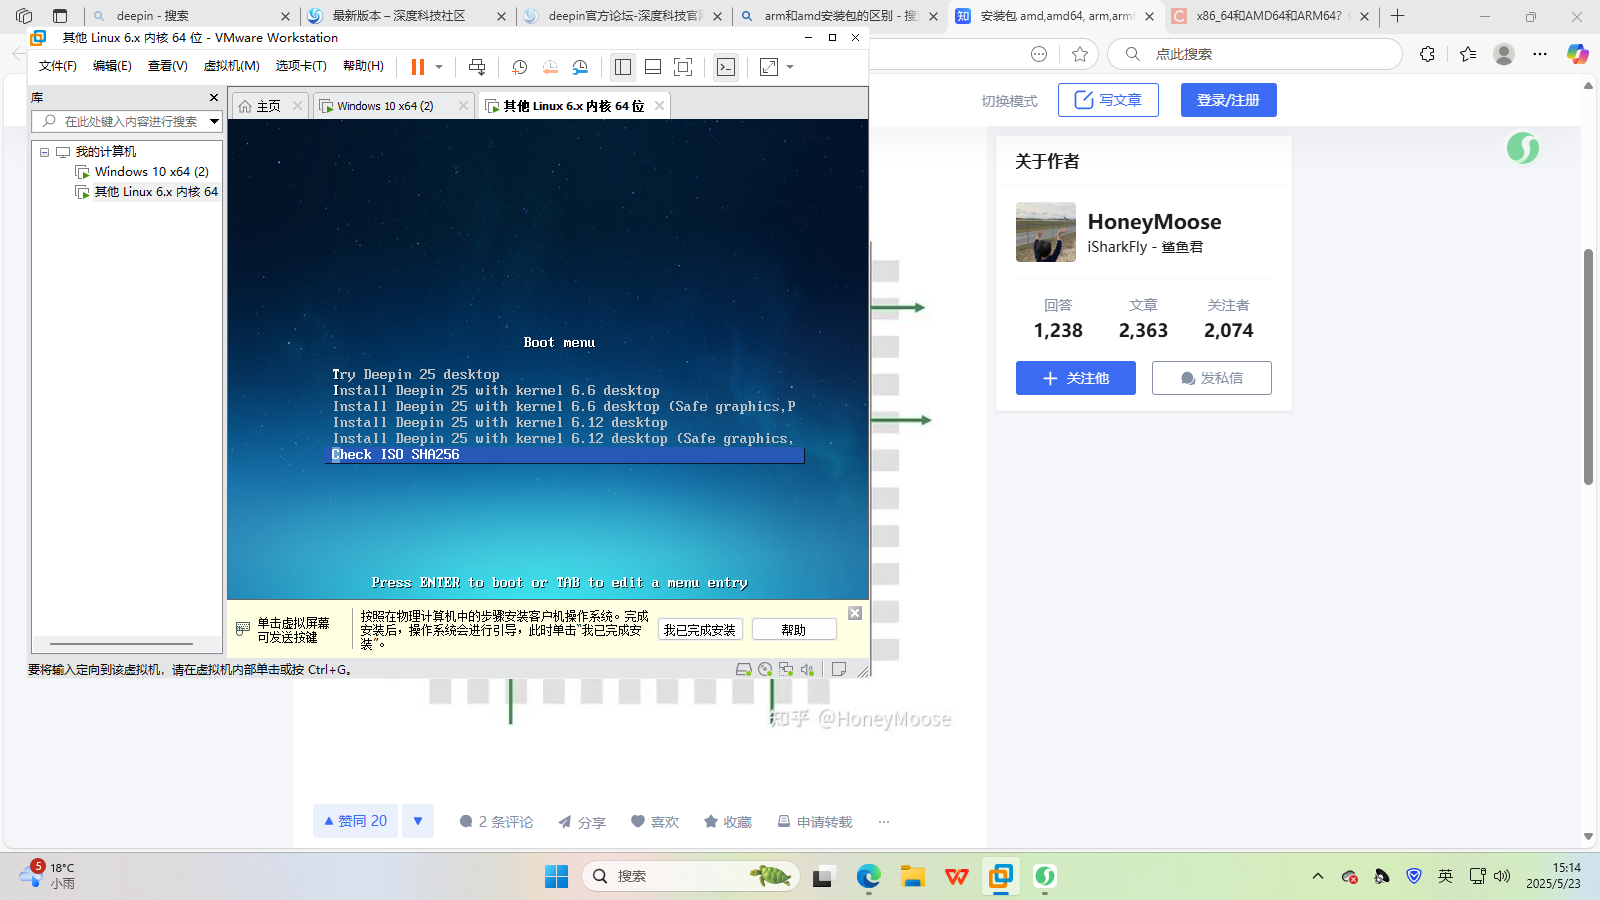Collapse the 我的计算机 tree node
The height and width of the screenshot is (900, 1600).
click(44, 152)
